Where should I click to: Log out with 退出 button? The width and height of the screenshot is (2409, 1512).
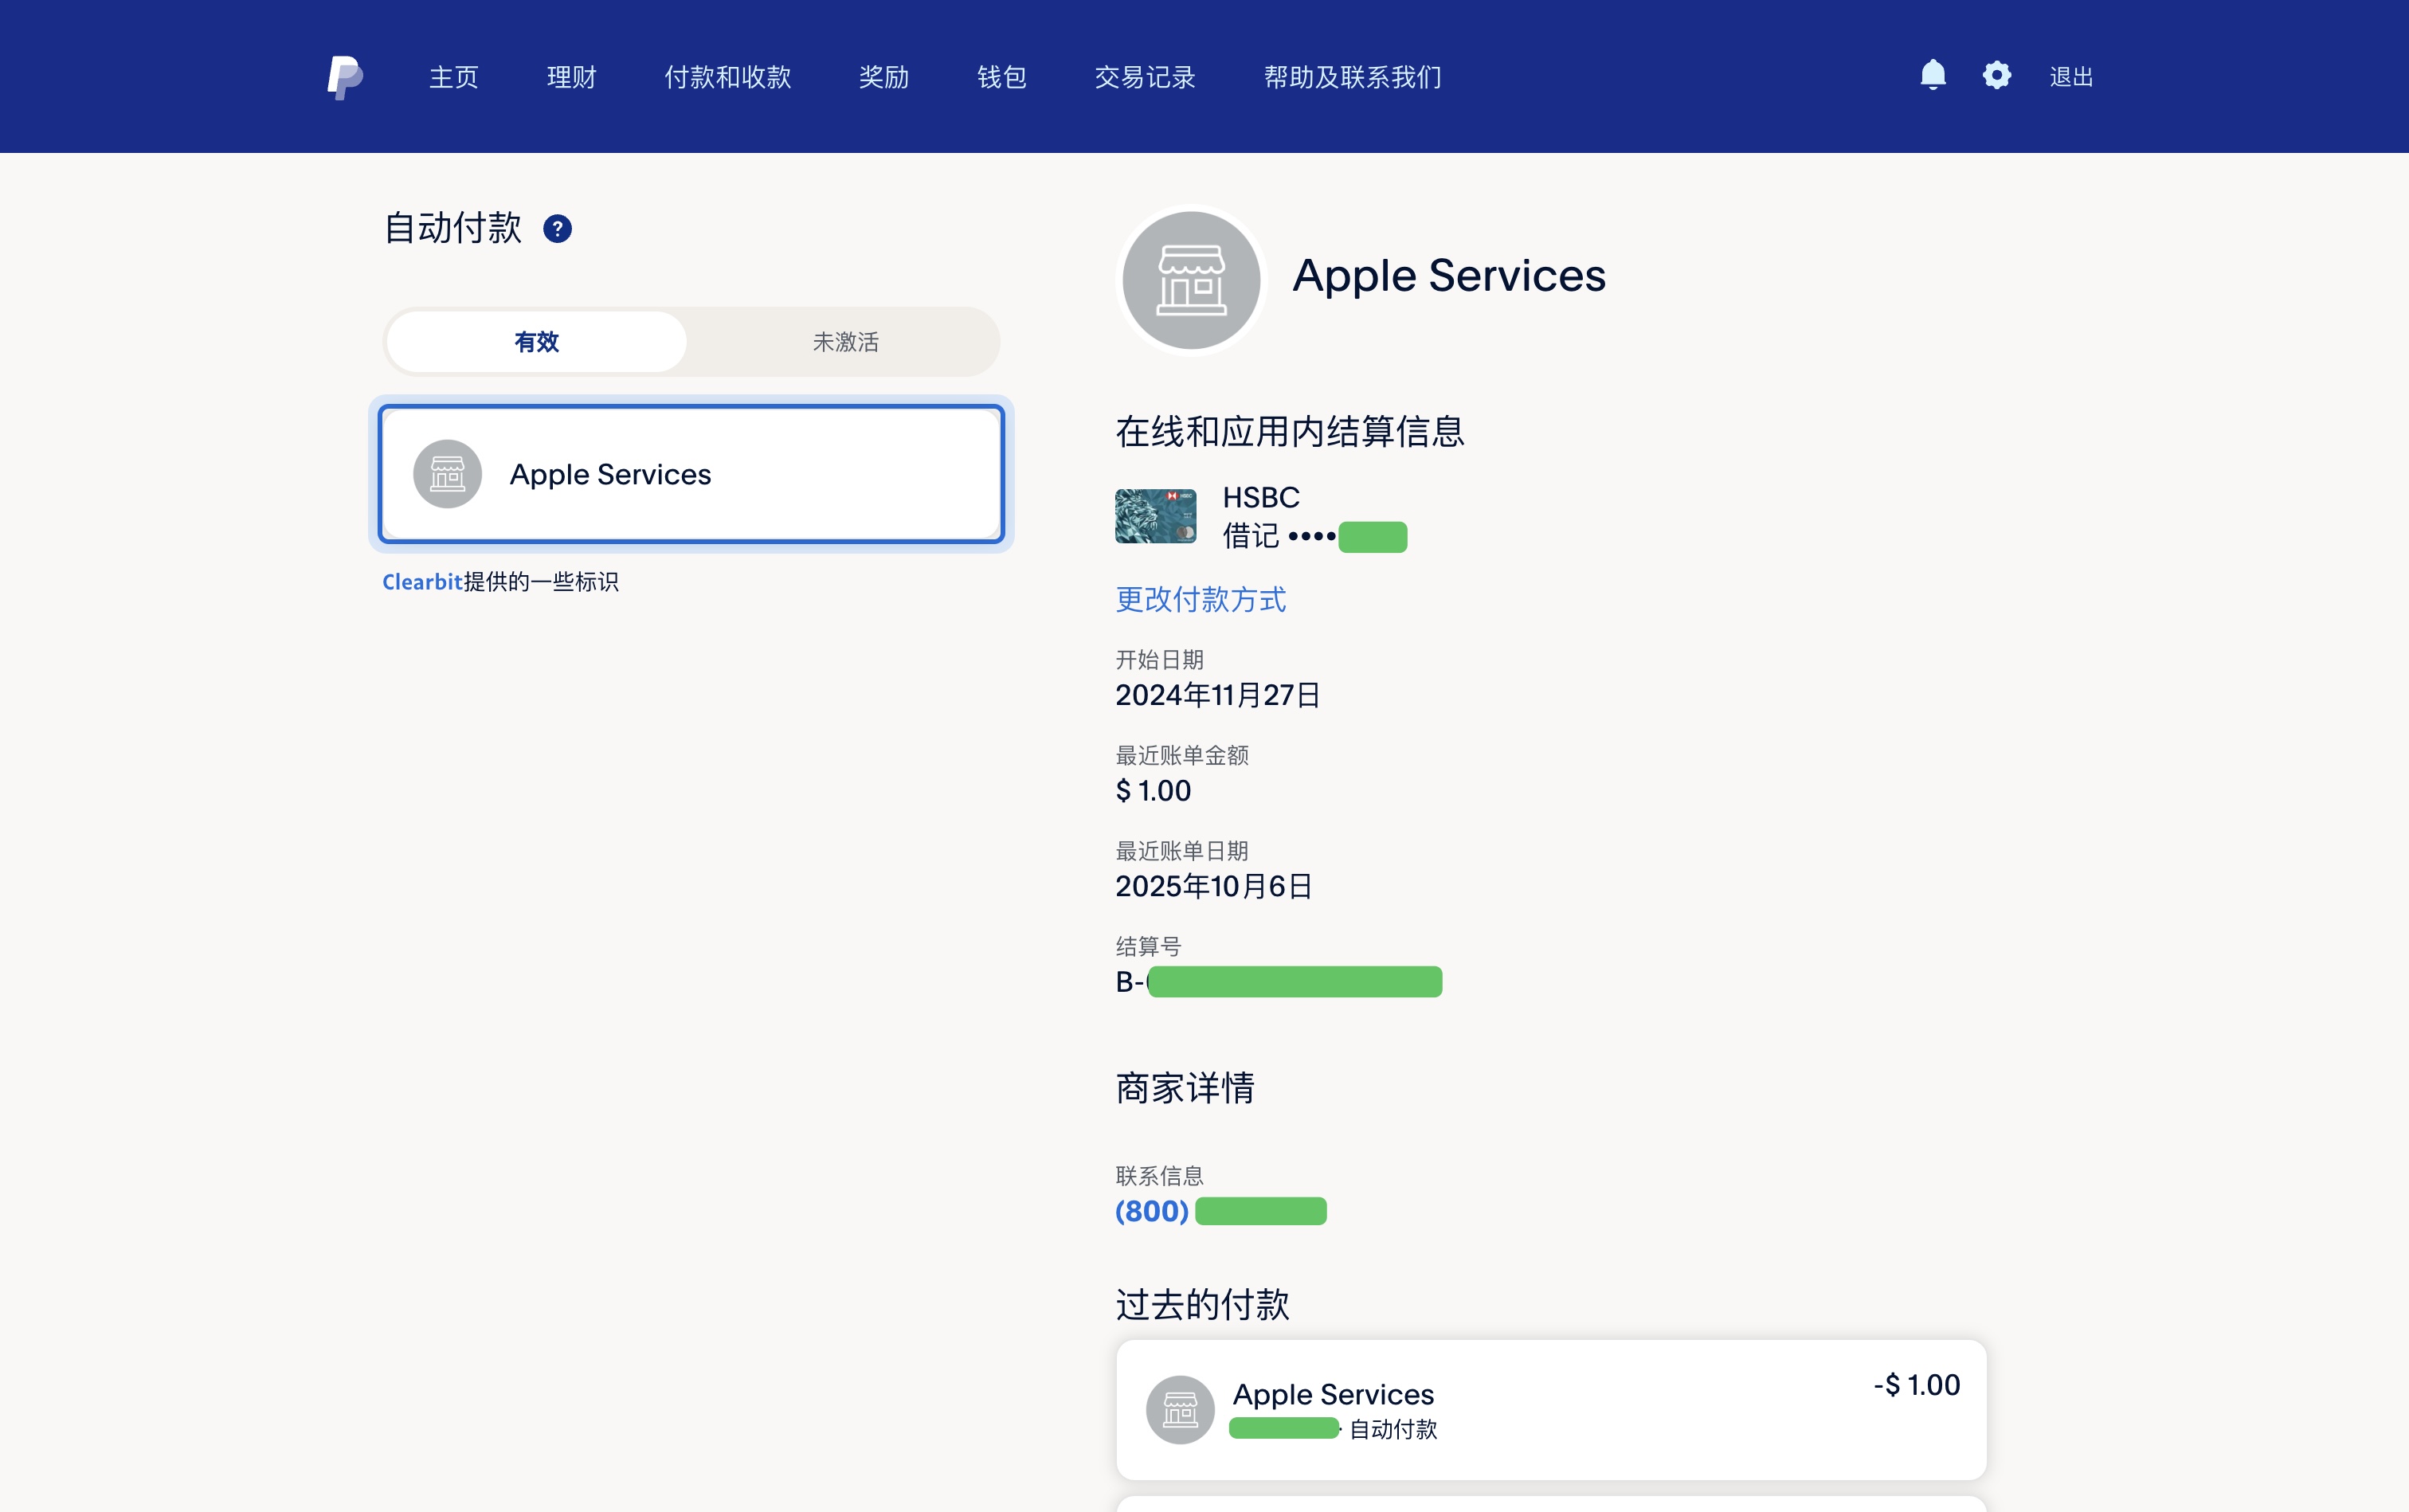coord(2070,77)
